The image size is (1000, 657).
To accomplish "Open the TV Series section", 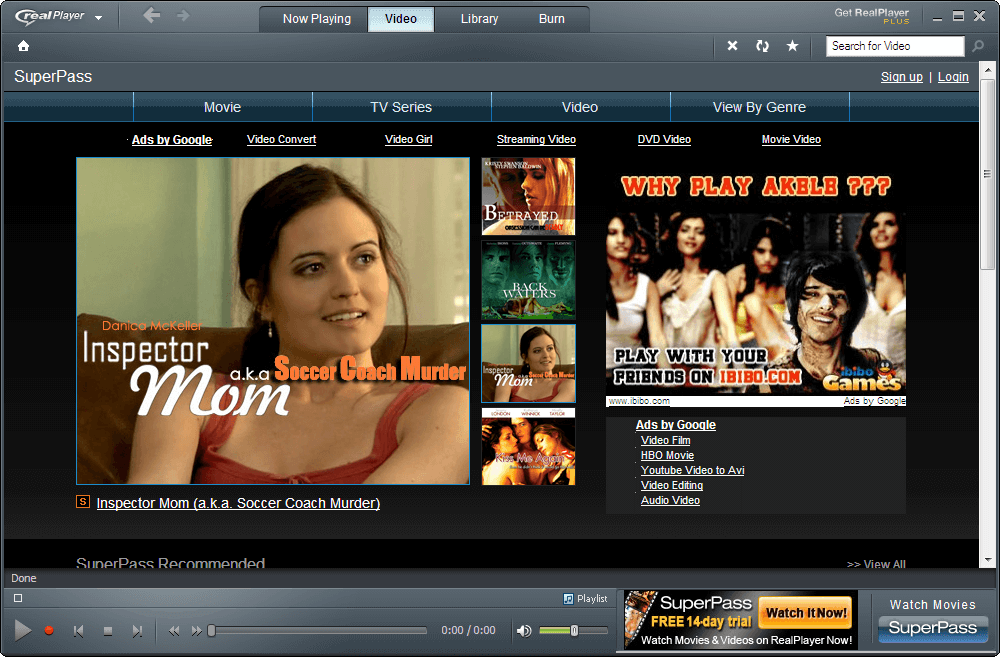I will tap(401, 107).
